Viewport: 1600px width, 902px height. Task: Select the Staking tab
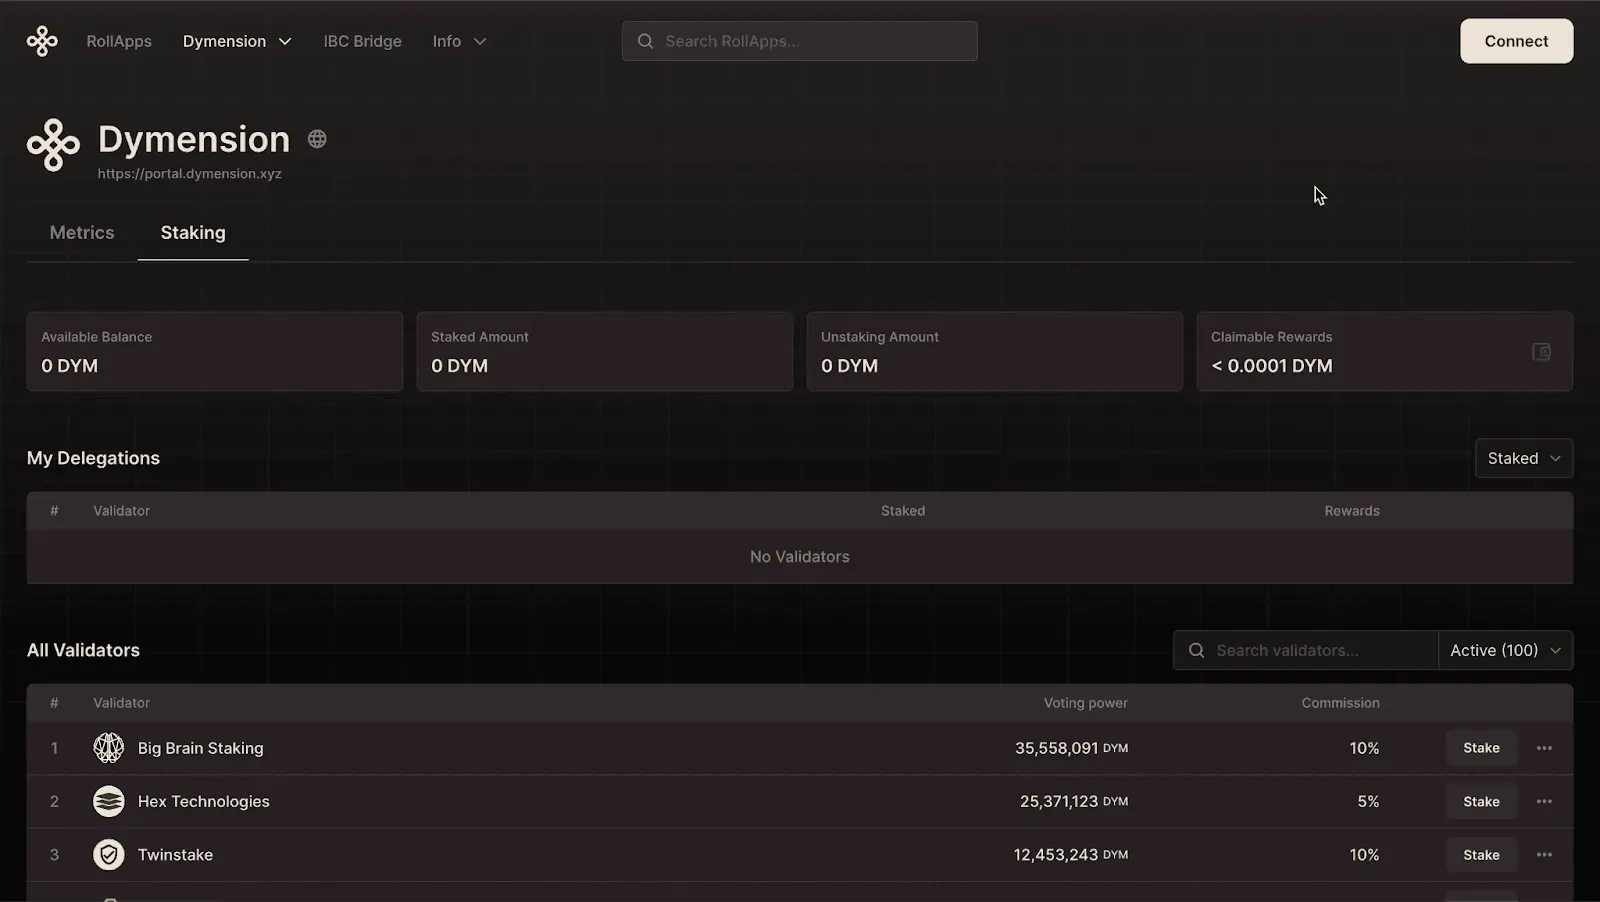[193, 232]
